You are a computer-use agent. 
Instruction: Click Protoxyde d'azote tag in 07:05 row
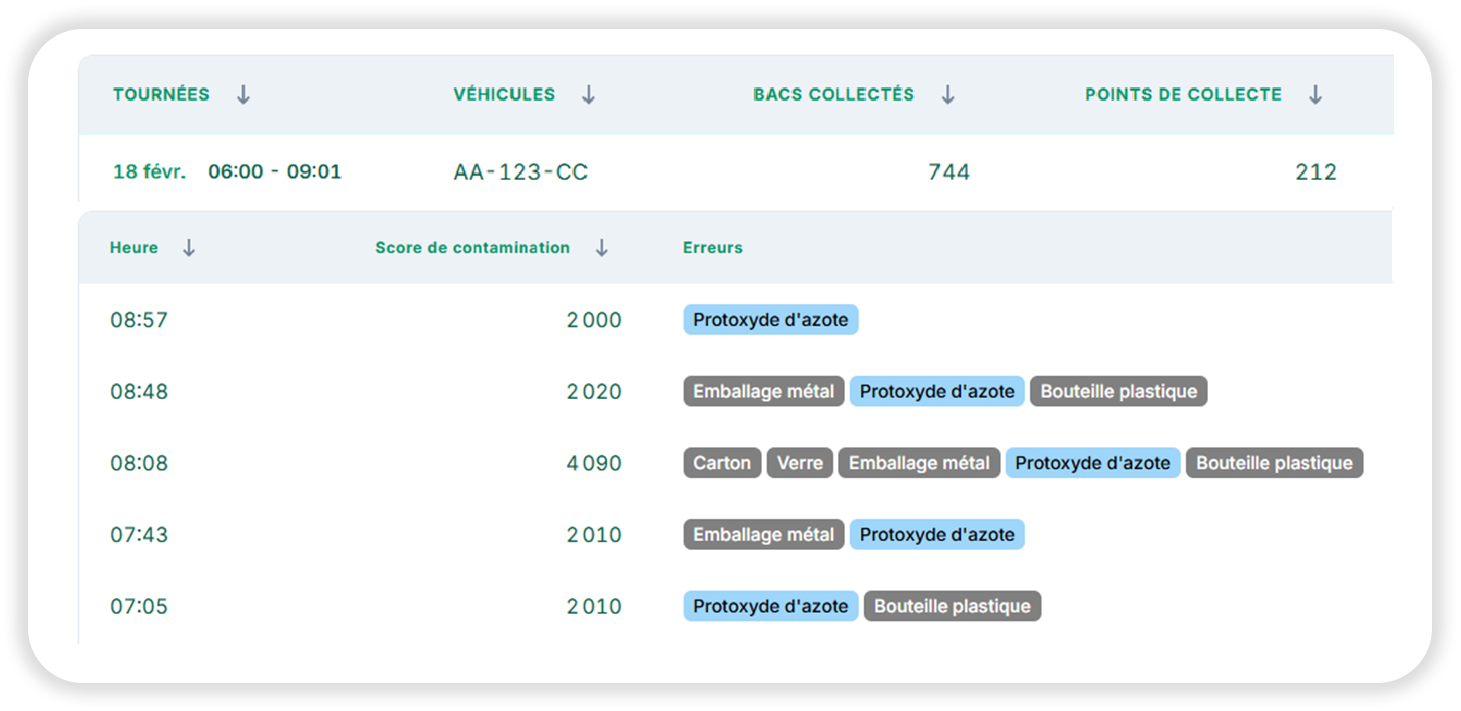(771, 606)
